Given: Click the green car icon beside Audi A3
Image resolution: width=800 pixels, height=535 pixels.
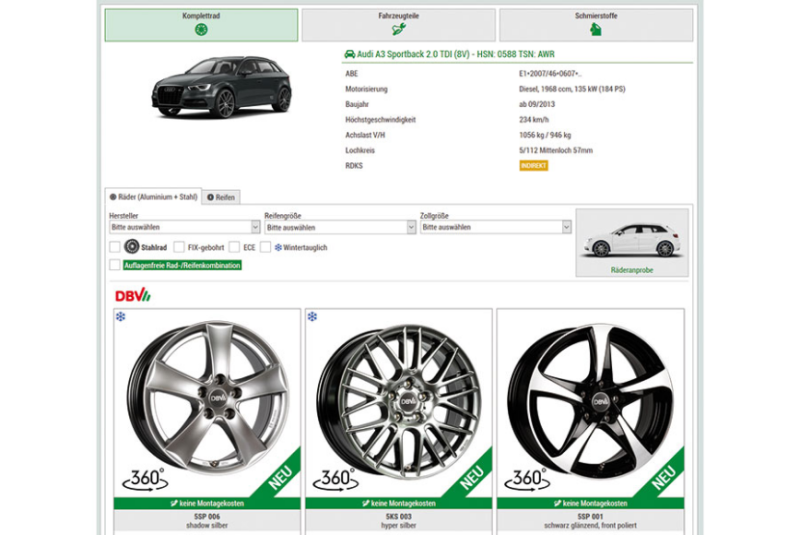Looking at the screenshot, I should pos(349,53).
